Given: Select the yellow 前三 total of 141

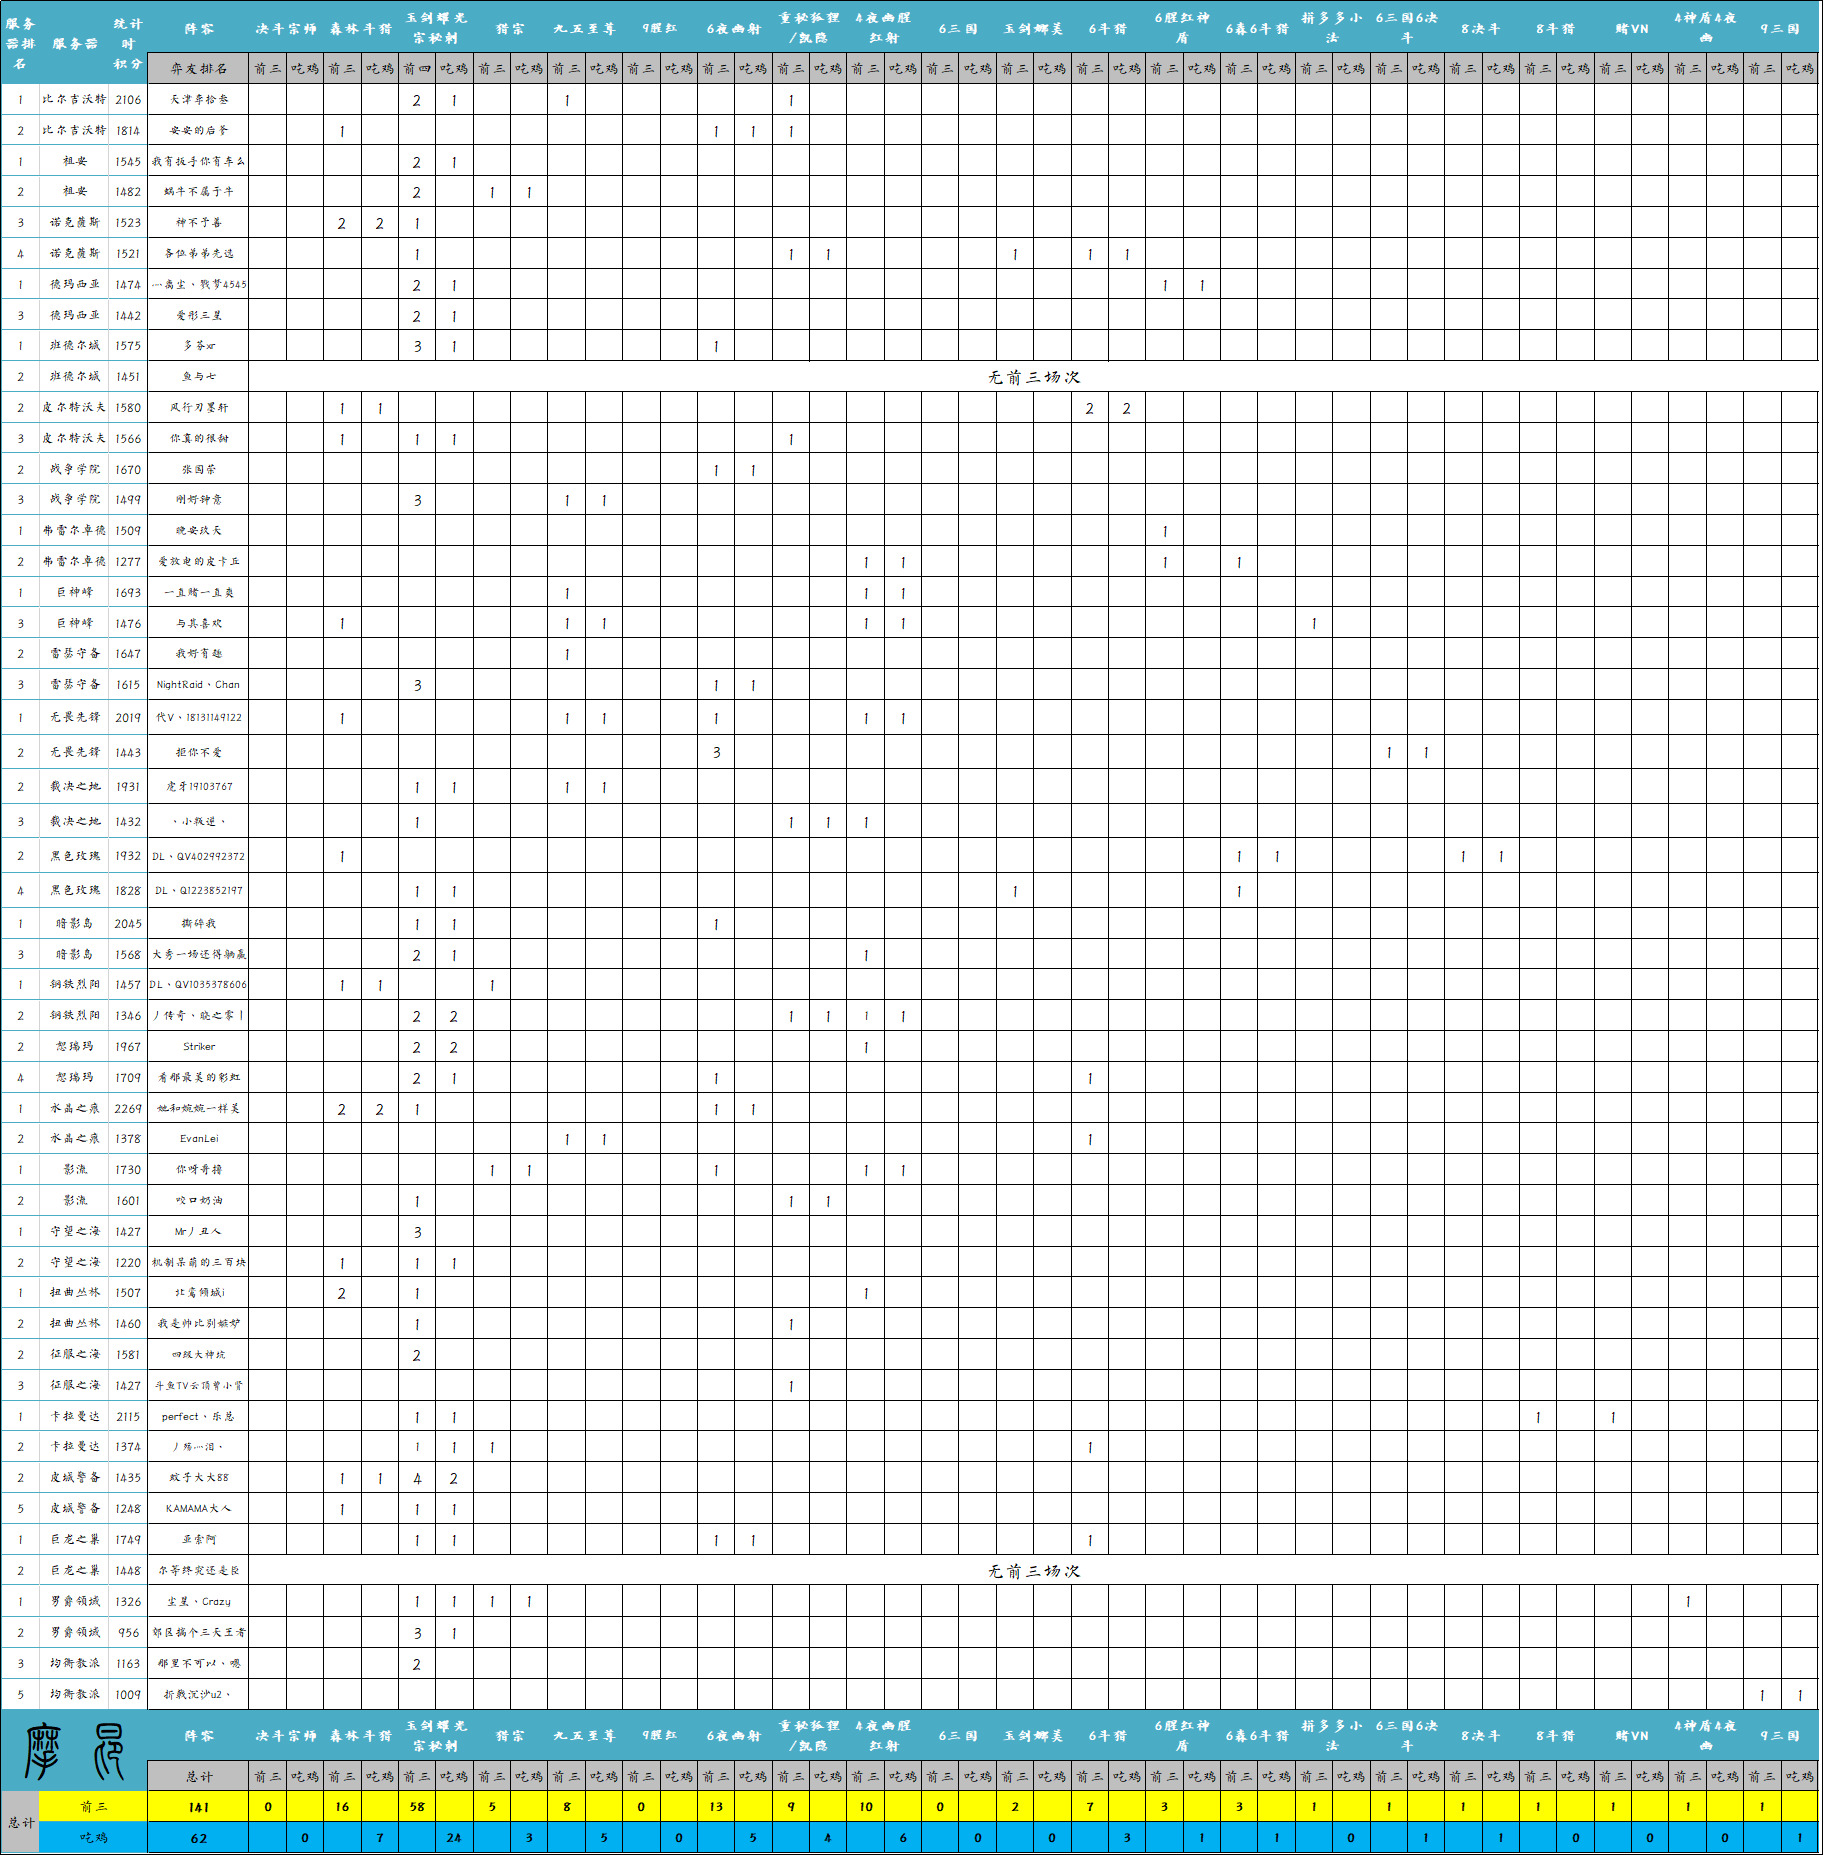Looking at the screenshot, I should [198, 1807].
